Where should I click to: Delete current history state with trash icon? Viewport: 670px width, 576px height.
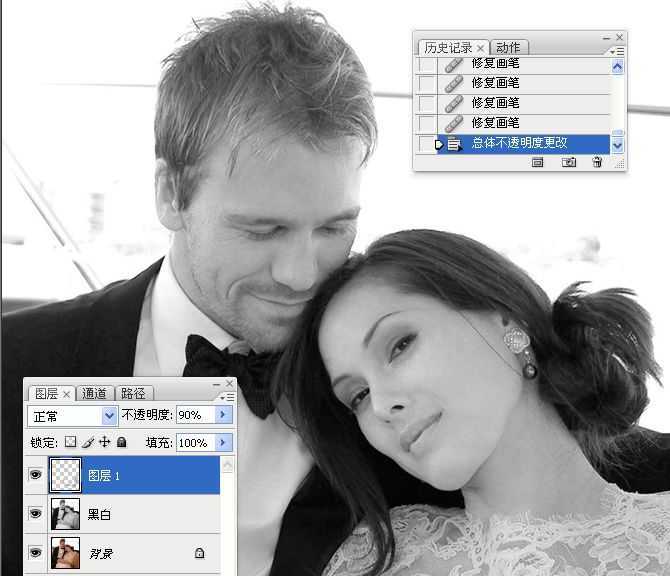597,162
